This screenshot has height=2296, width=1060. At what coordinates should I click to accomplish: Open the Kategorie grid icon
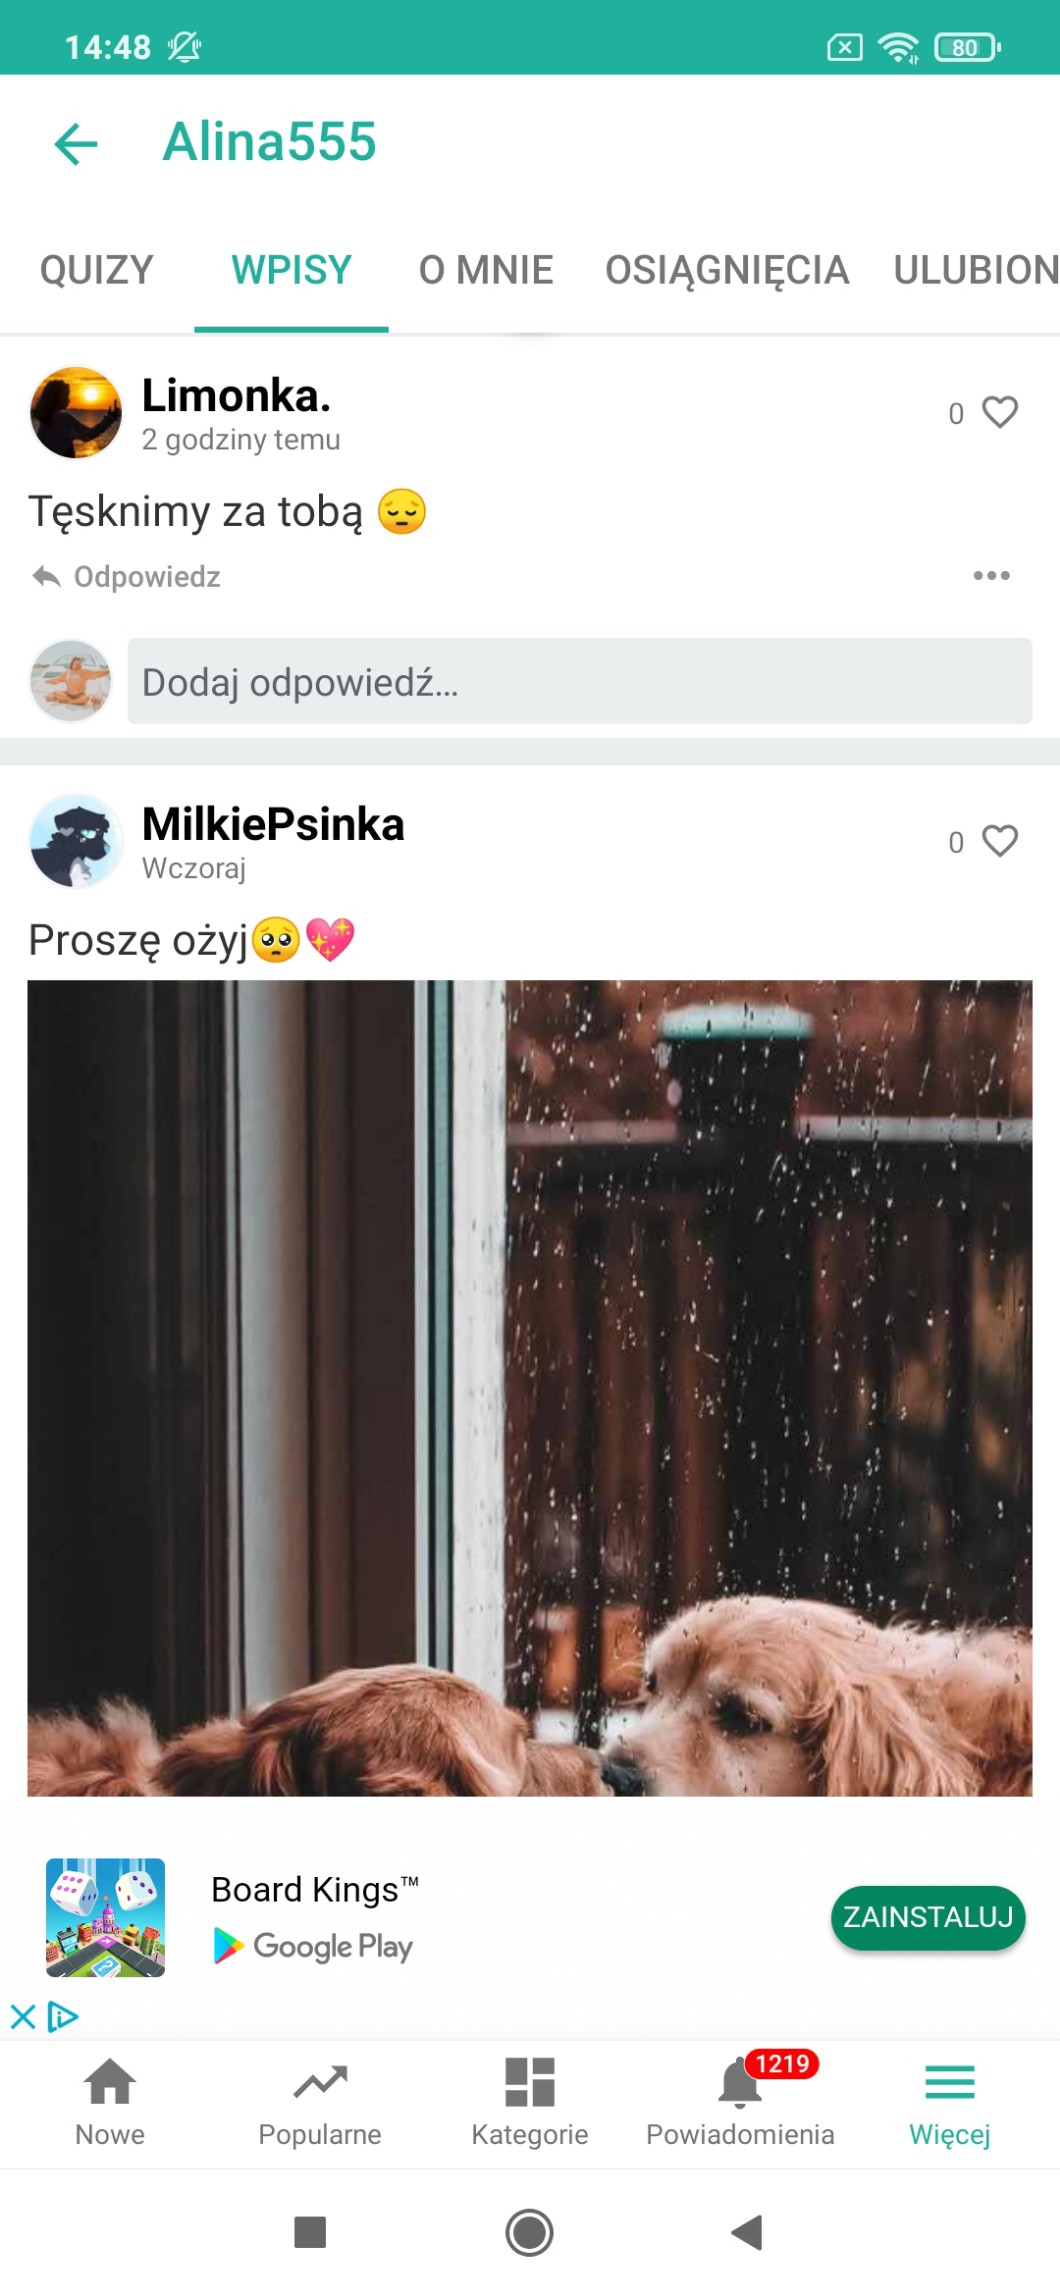pos(530,2083)
